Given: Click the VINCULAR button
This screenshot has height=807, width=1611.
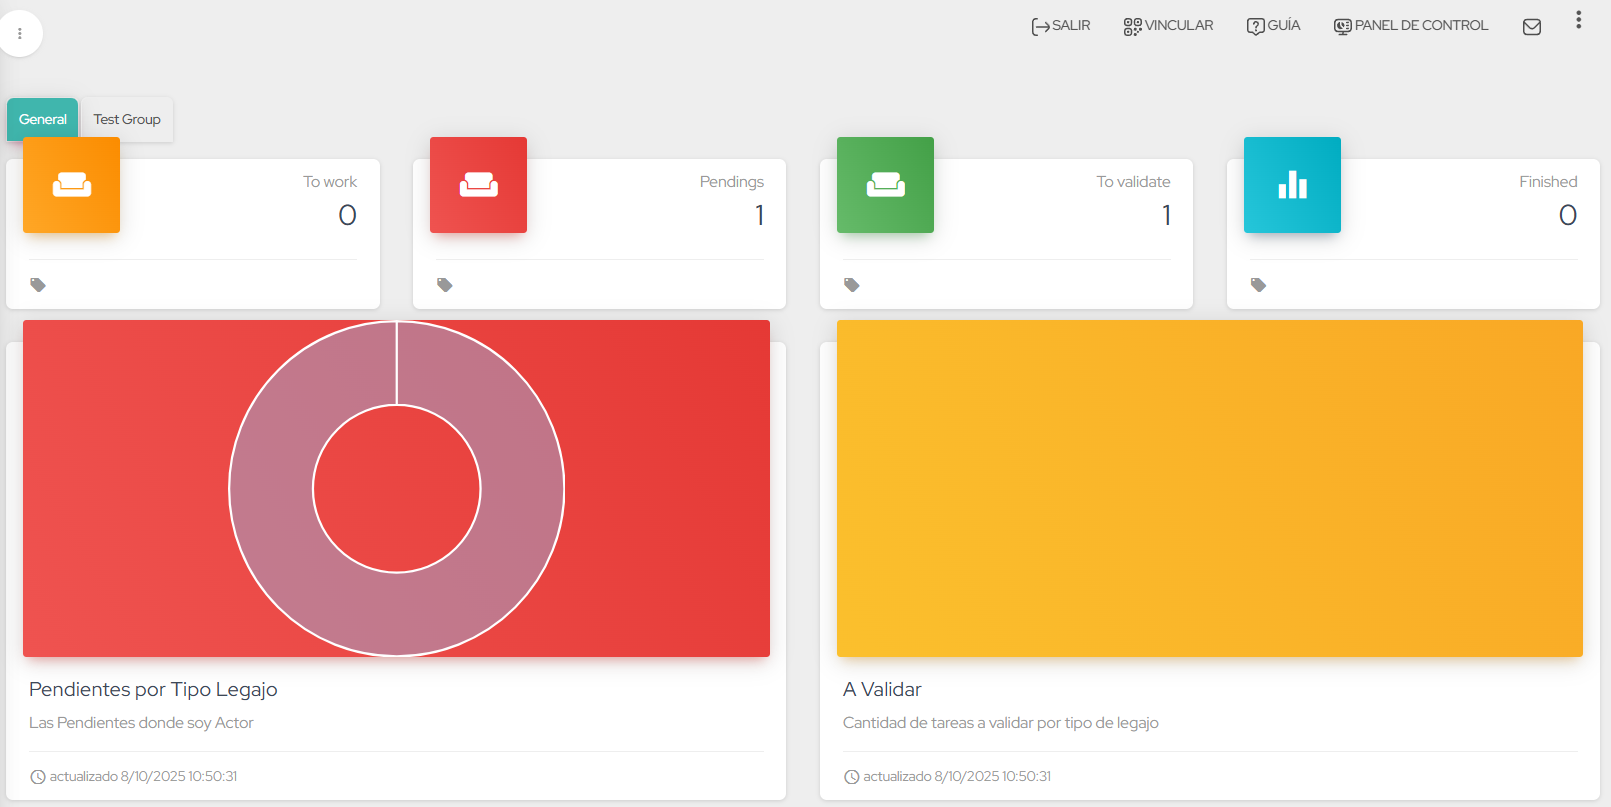Looking at the screenshot, I should point(1168,26).
